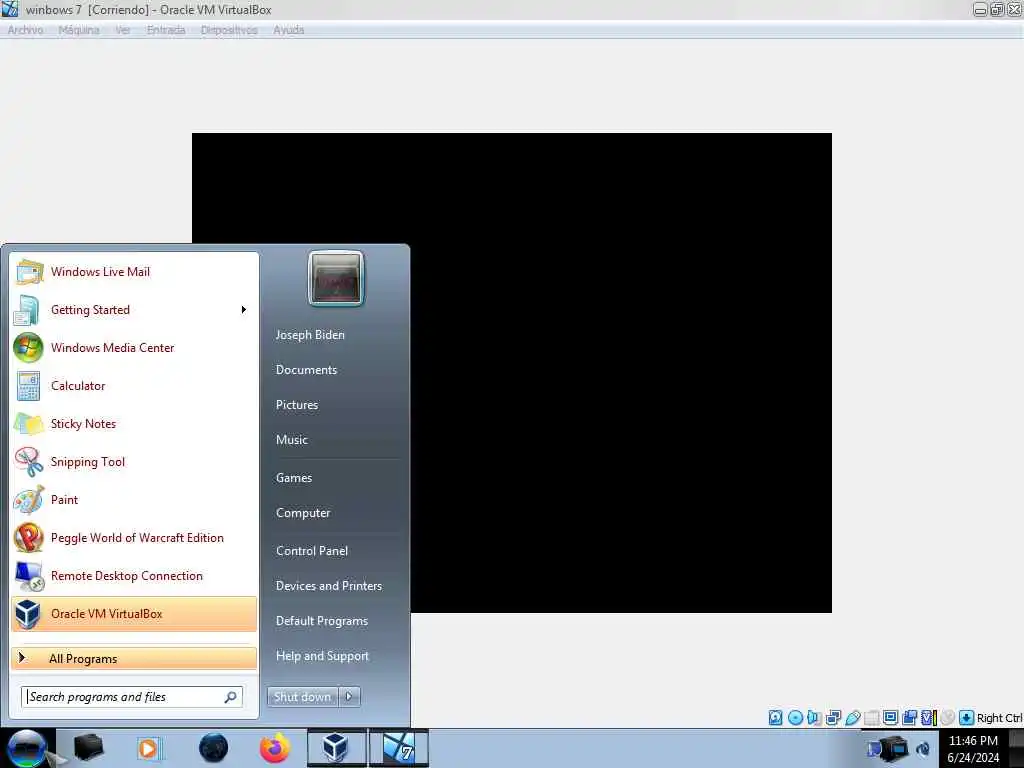Open Default Programs
The height and width of the screenshot is (768, 1024).
pyautogui.click(x=322, y=621)
